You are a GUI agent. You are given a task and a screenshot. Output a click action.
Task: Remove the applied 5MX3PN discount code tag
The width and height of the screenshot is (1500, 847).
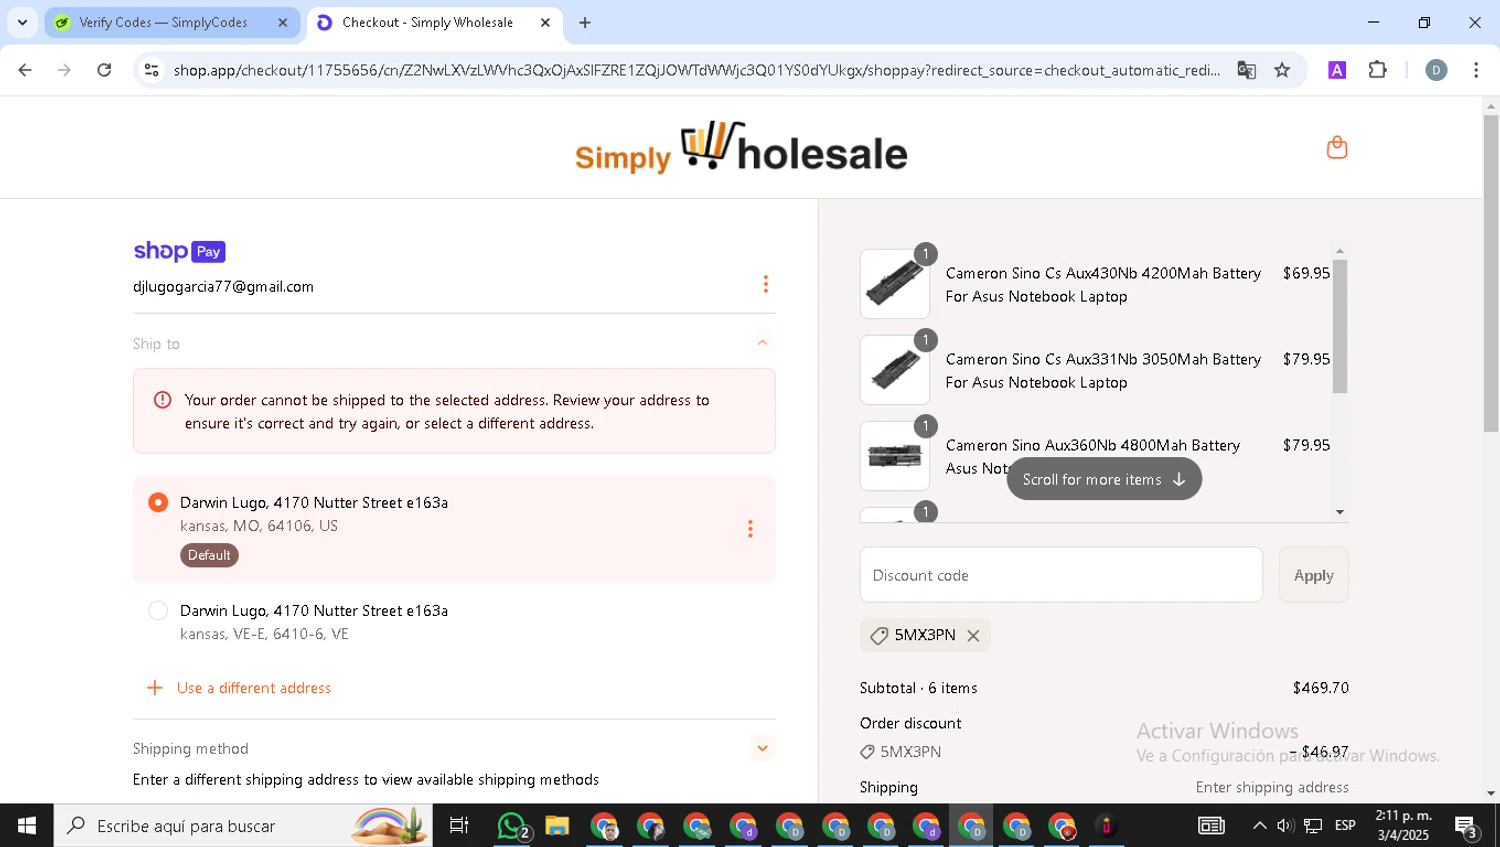coord(973,636)
